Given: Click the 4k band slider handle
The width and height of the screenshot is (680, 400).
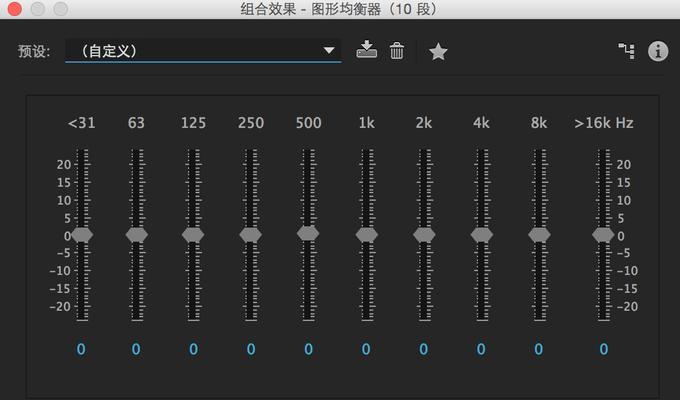Looking at the screenshot, I should [x=482, y=235].
